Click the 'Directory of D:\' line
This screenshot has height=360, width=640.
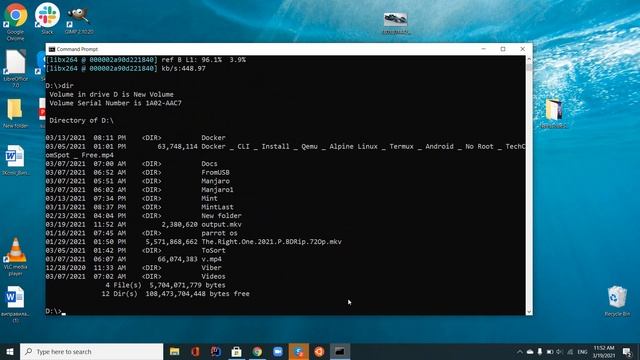click(82, 120)
